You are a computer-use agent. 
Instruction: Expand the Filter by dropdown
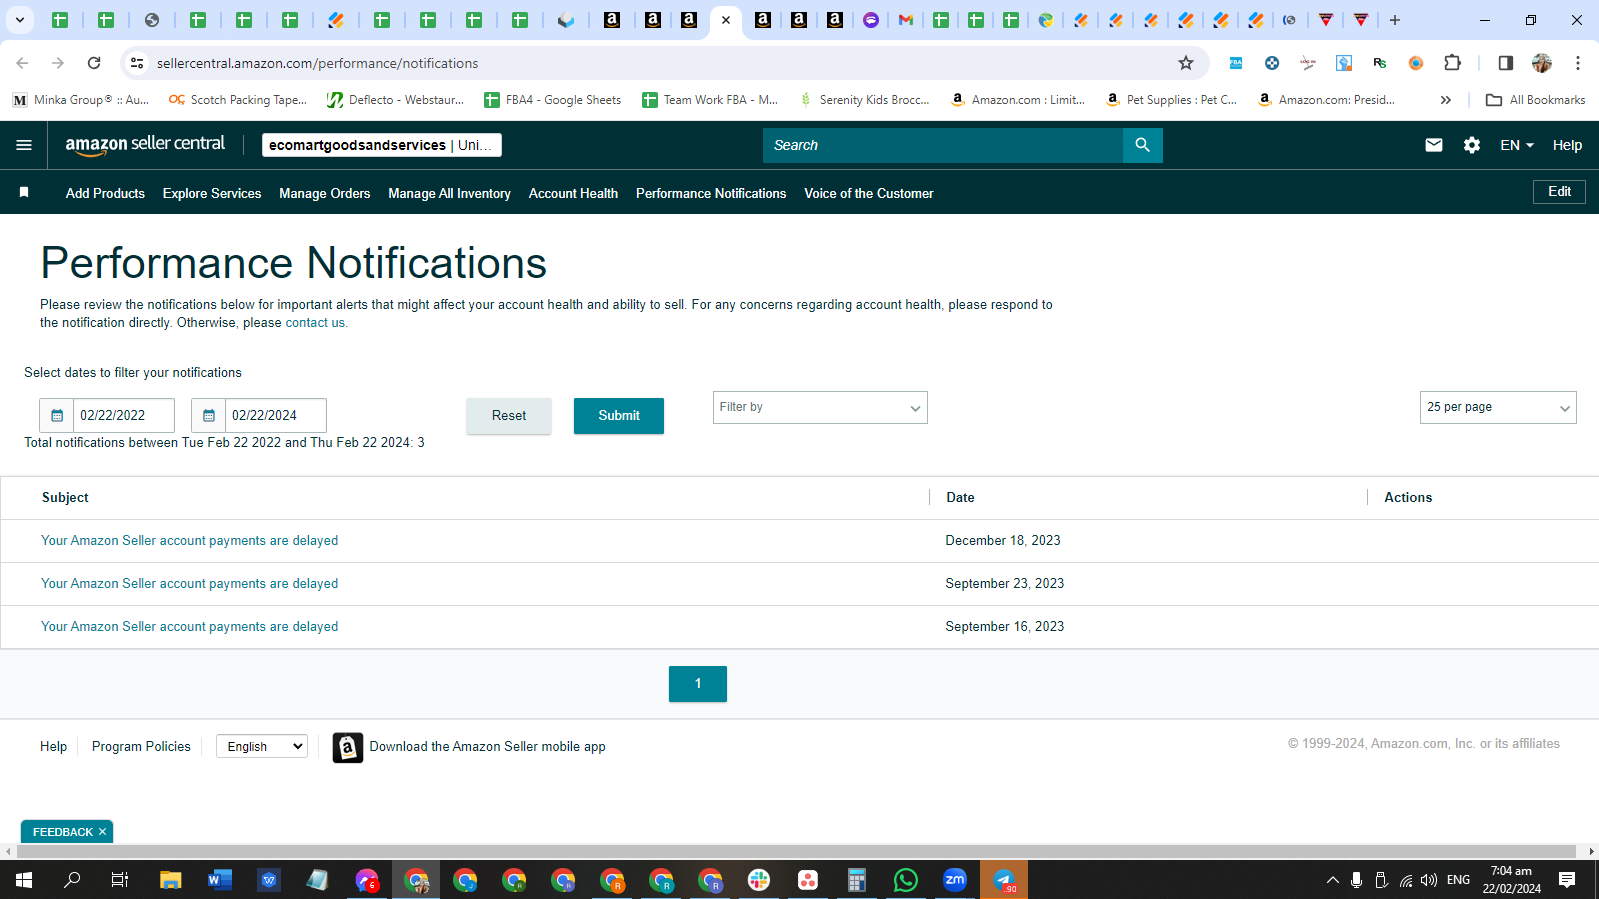820,407
